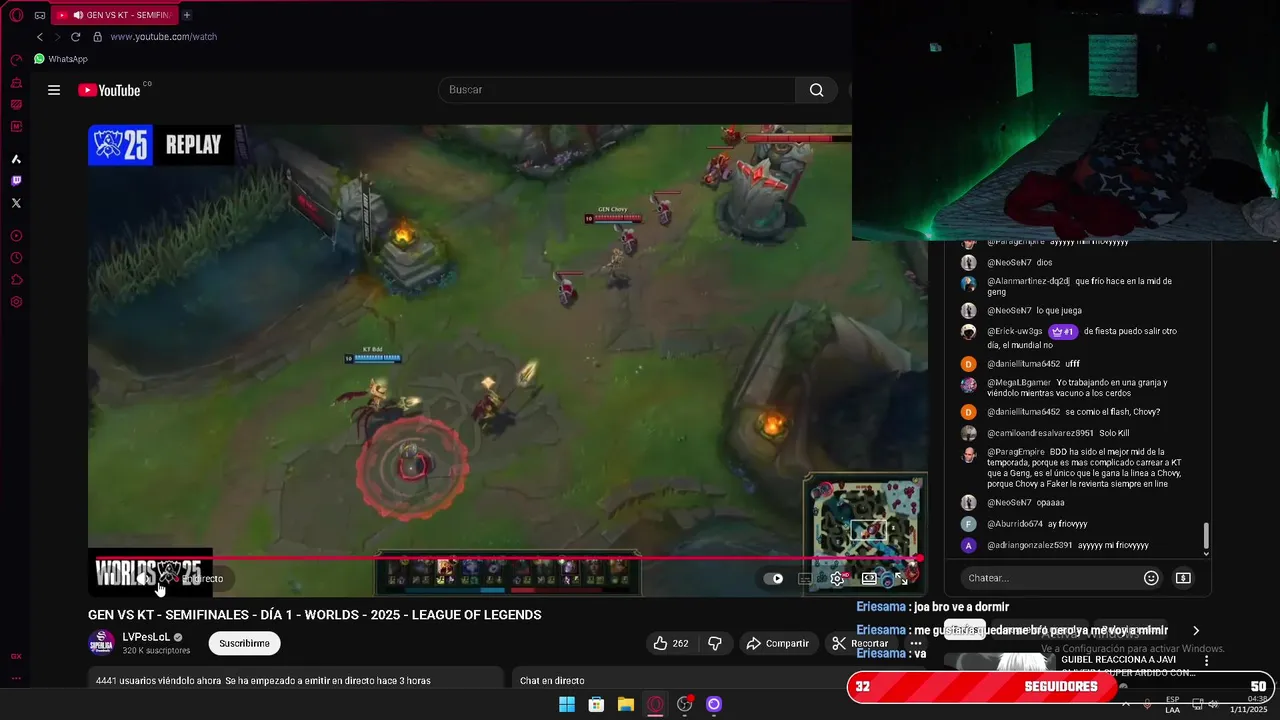Open Aria AI in Opera sidebar
The height and width of the screenshot is (720, 1280).
point(16,159)
